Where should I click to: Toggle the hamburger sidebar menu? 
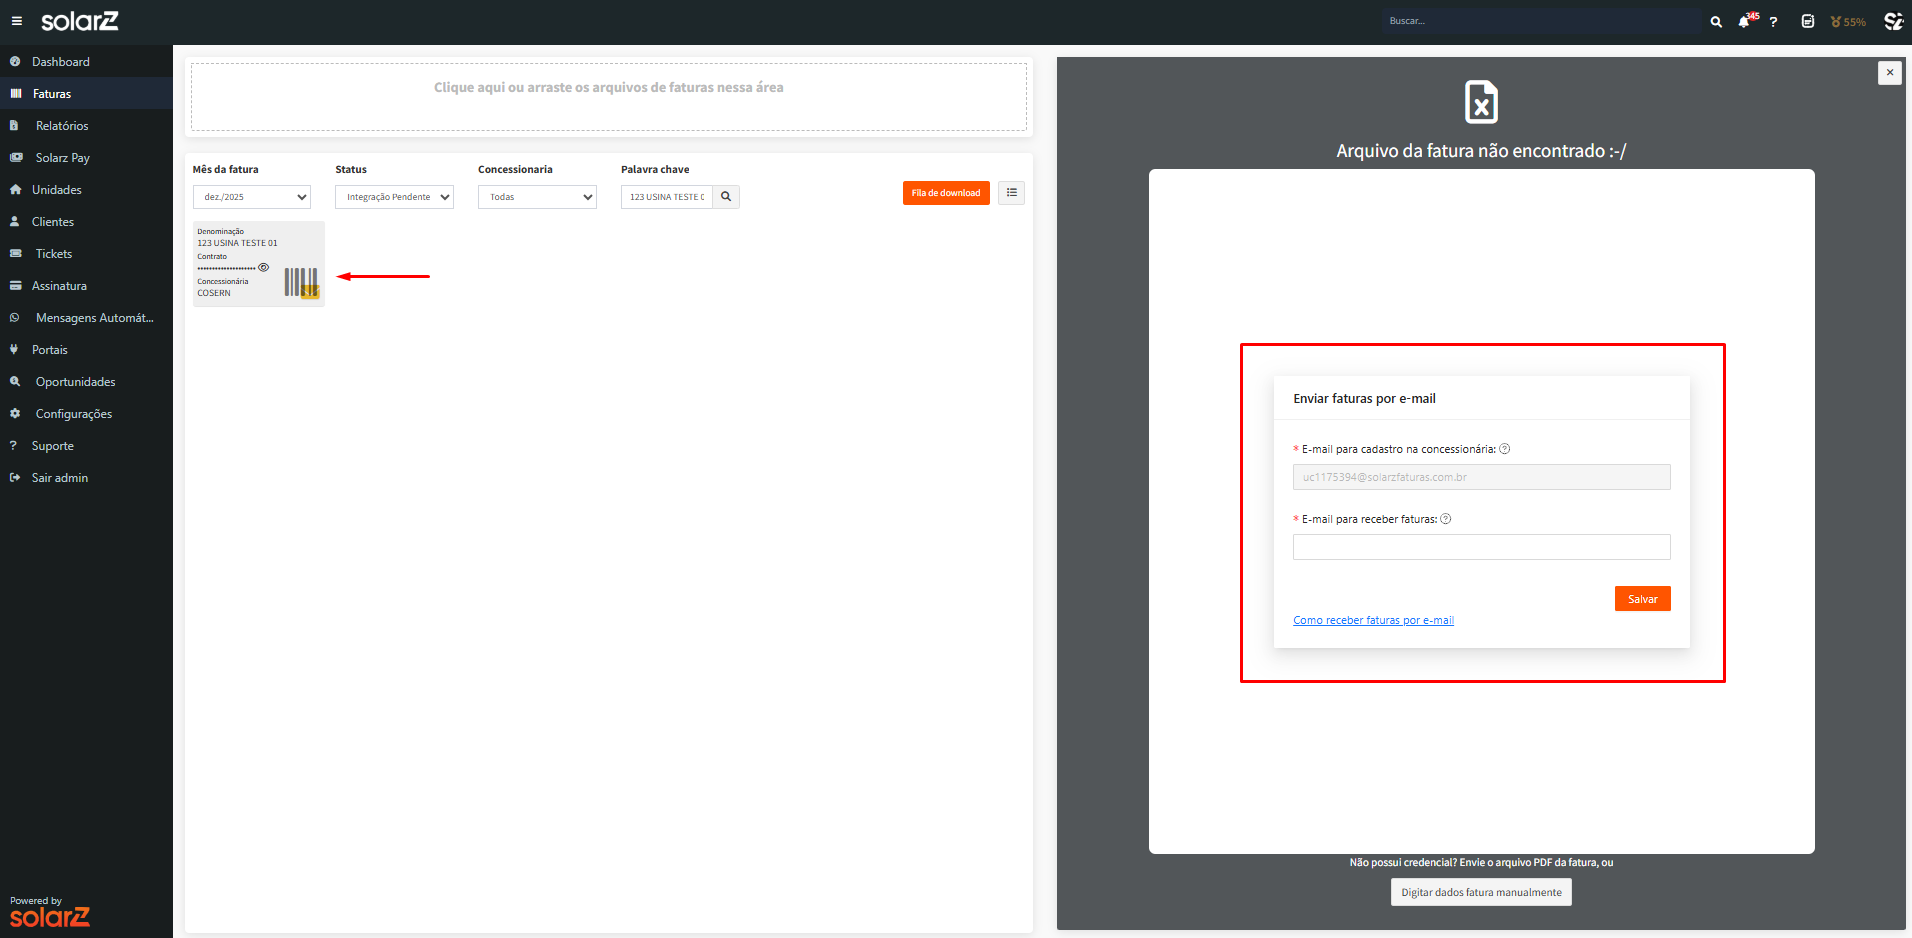pos(16,21)
